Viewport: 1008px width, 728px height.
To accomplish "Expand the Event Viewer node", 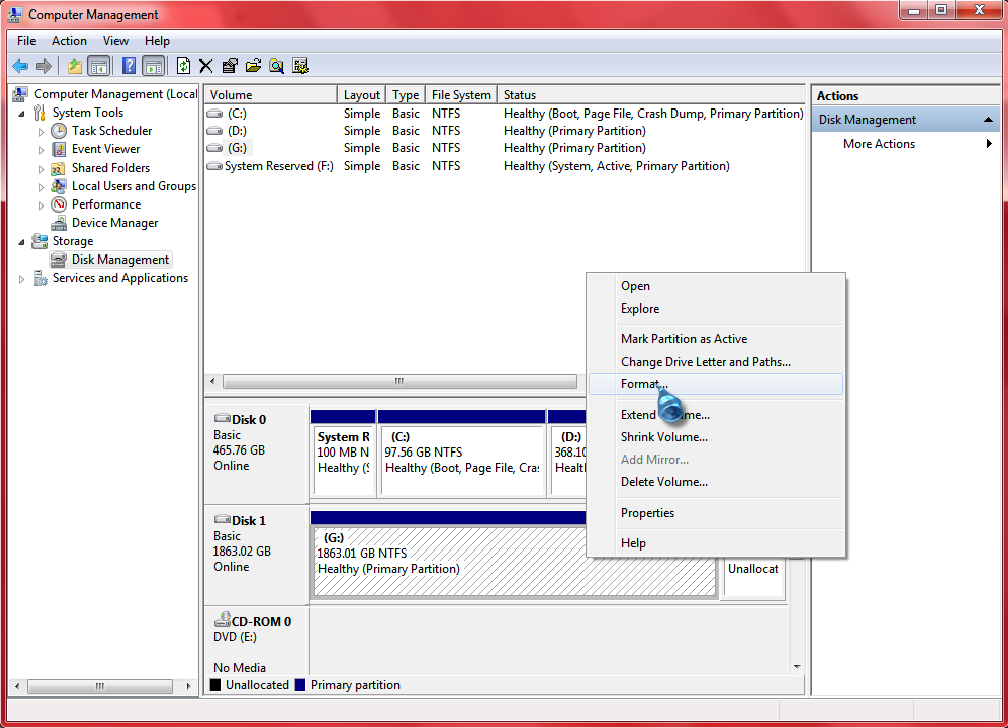I will point(41,150).
